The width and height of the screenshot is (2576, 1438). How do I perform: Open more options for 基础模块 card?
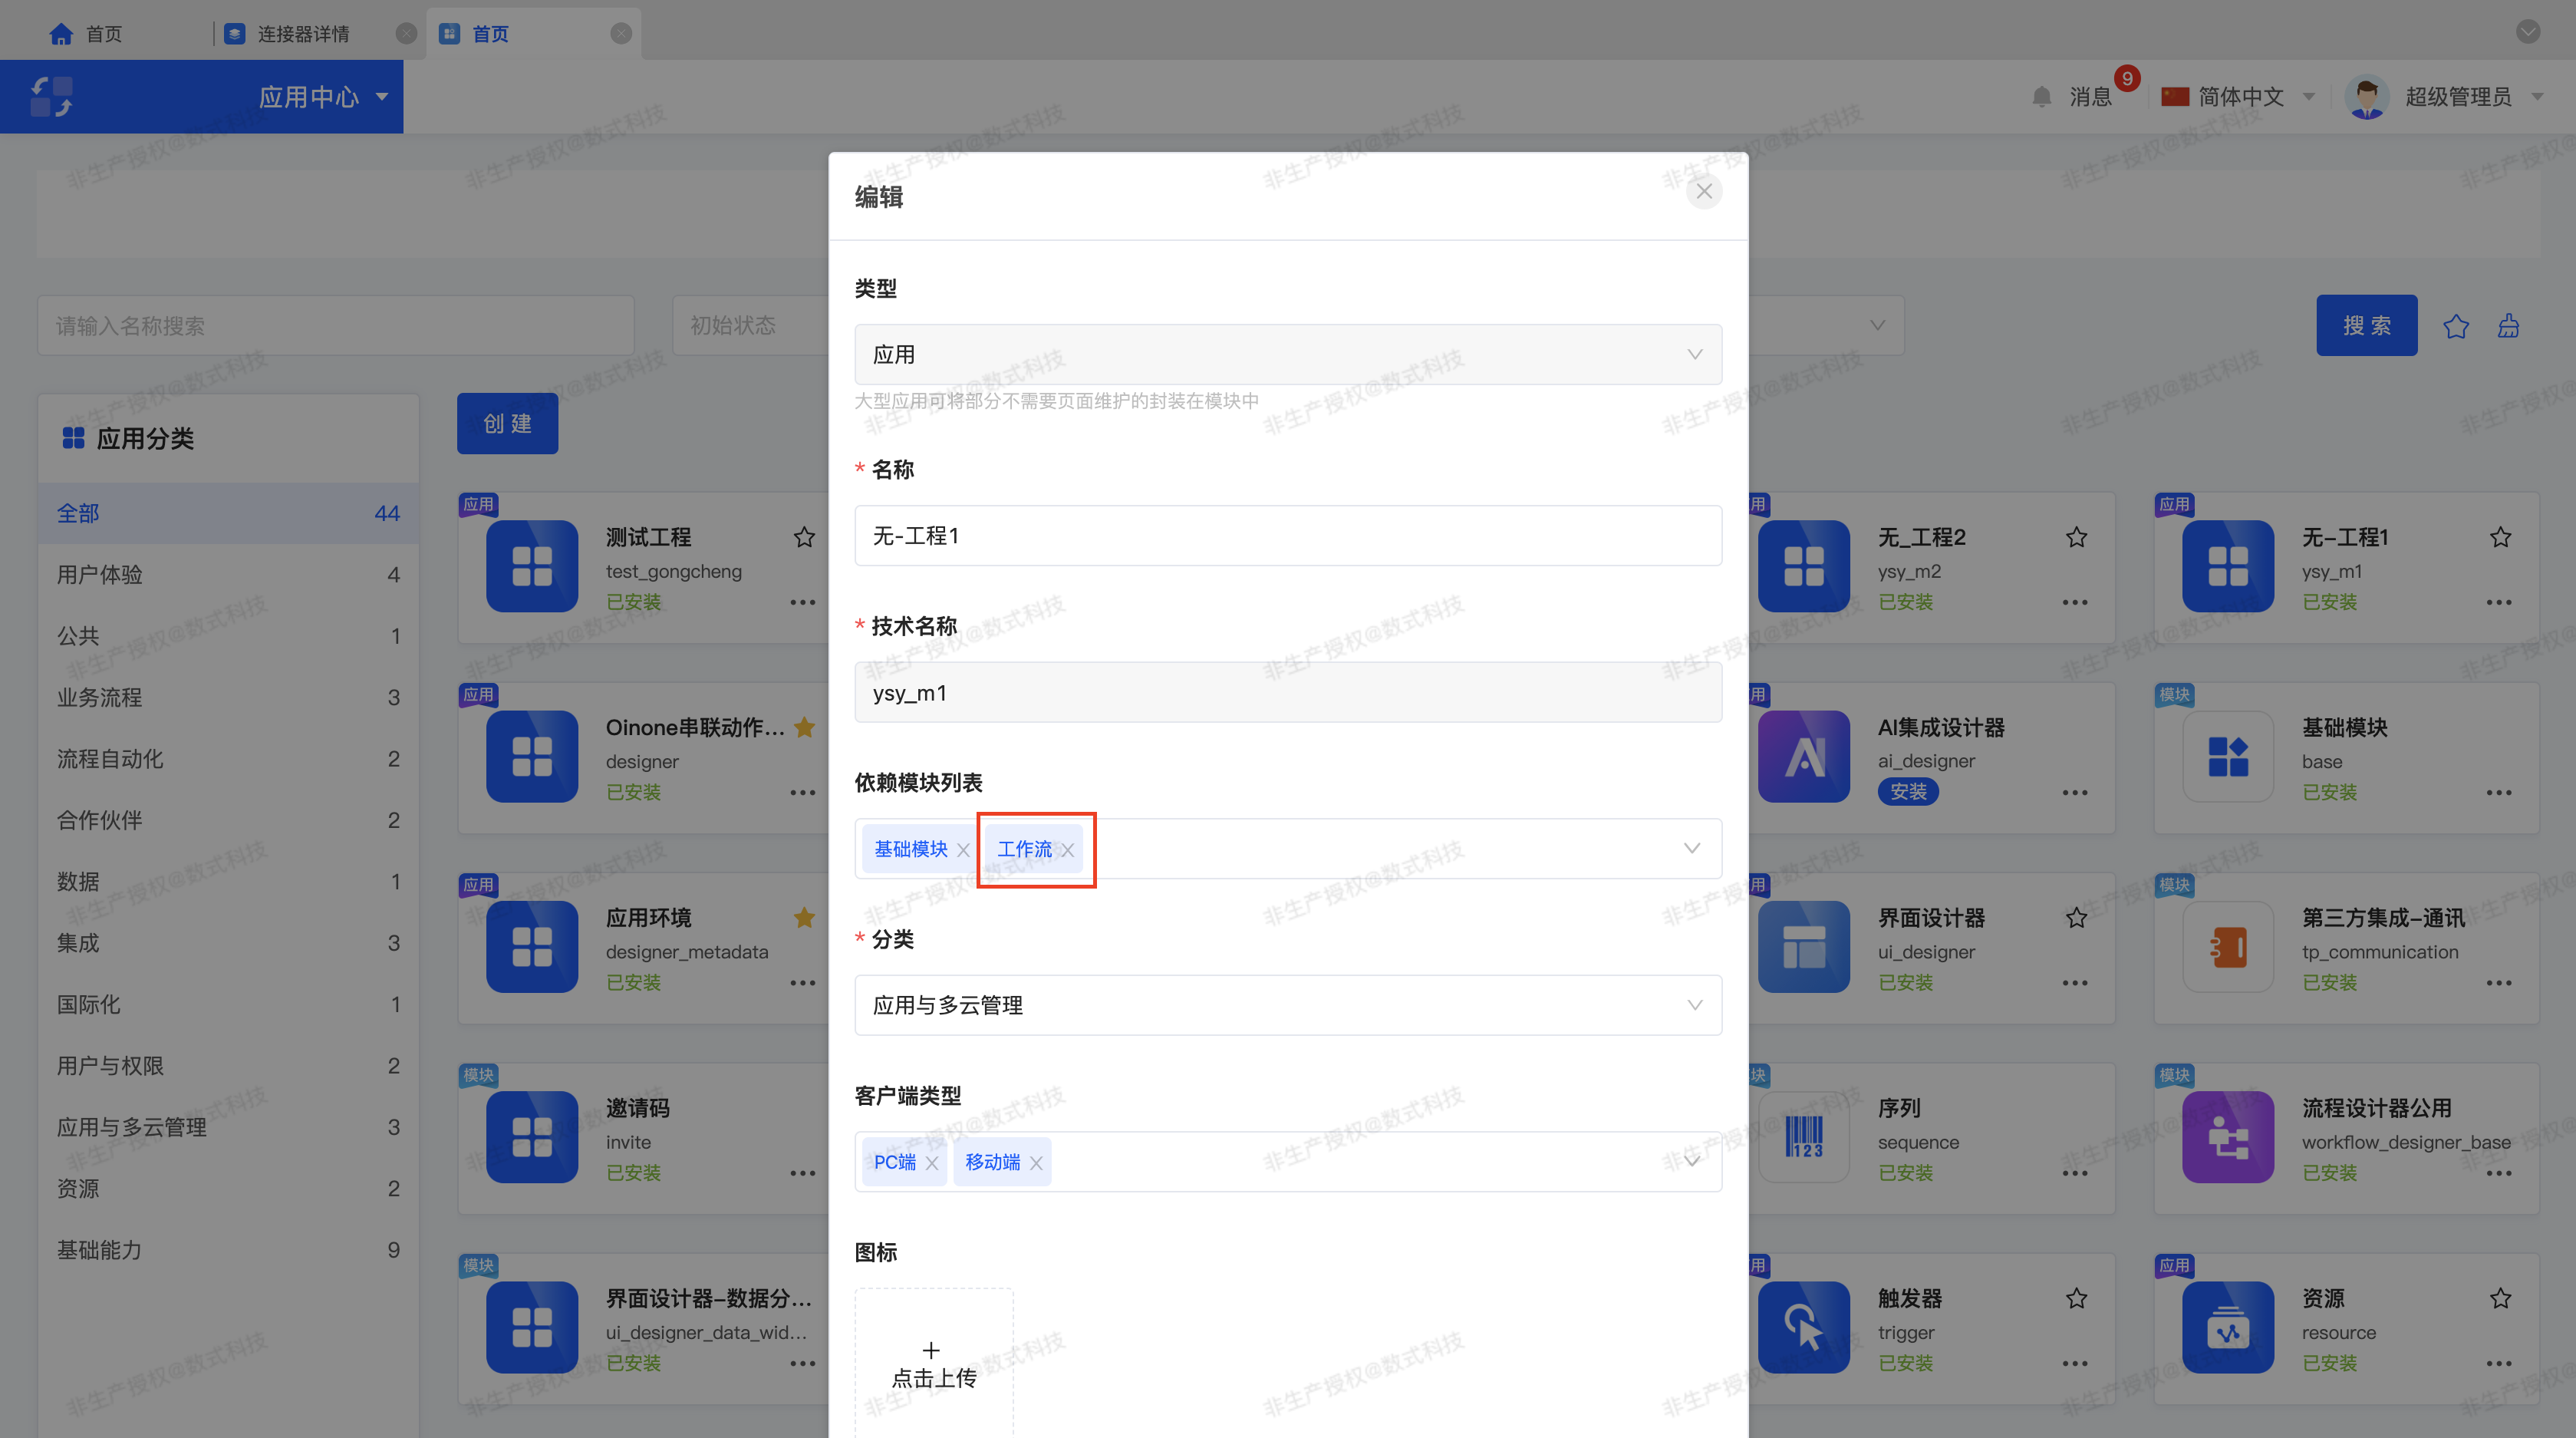click(2499, 793)
